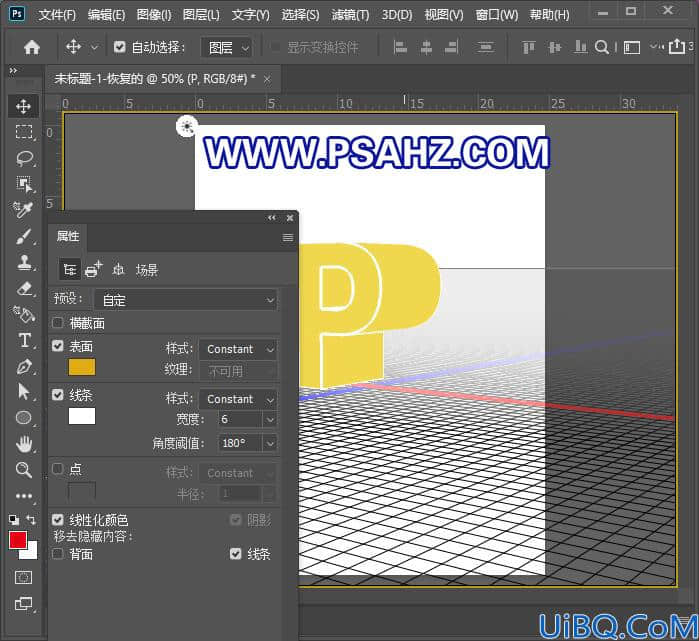Click the 3D light widget on canvas
This screenshot has width=699, height=641.
click(187, 126)
